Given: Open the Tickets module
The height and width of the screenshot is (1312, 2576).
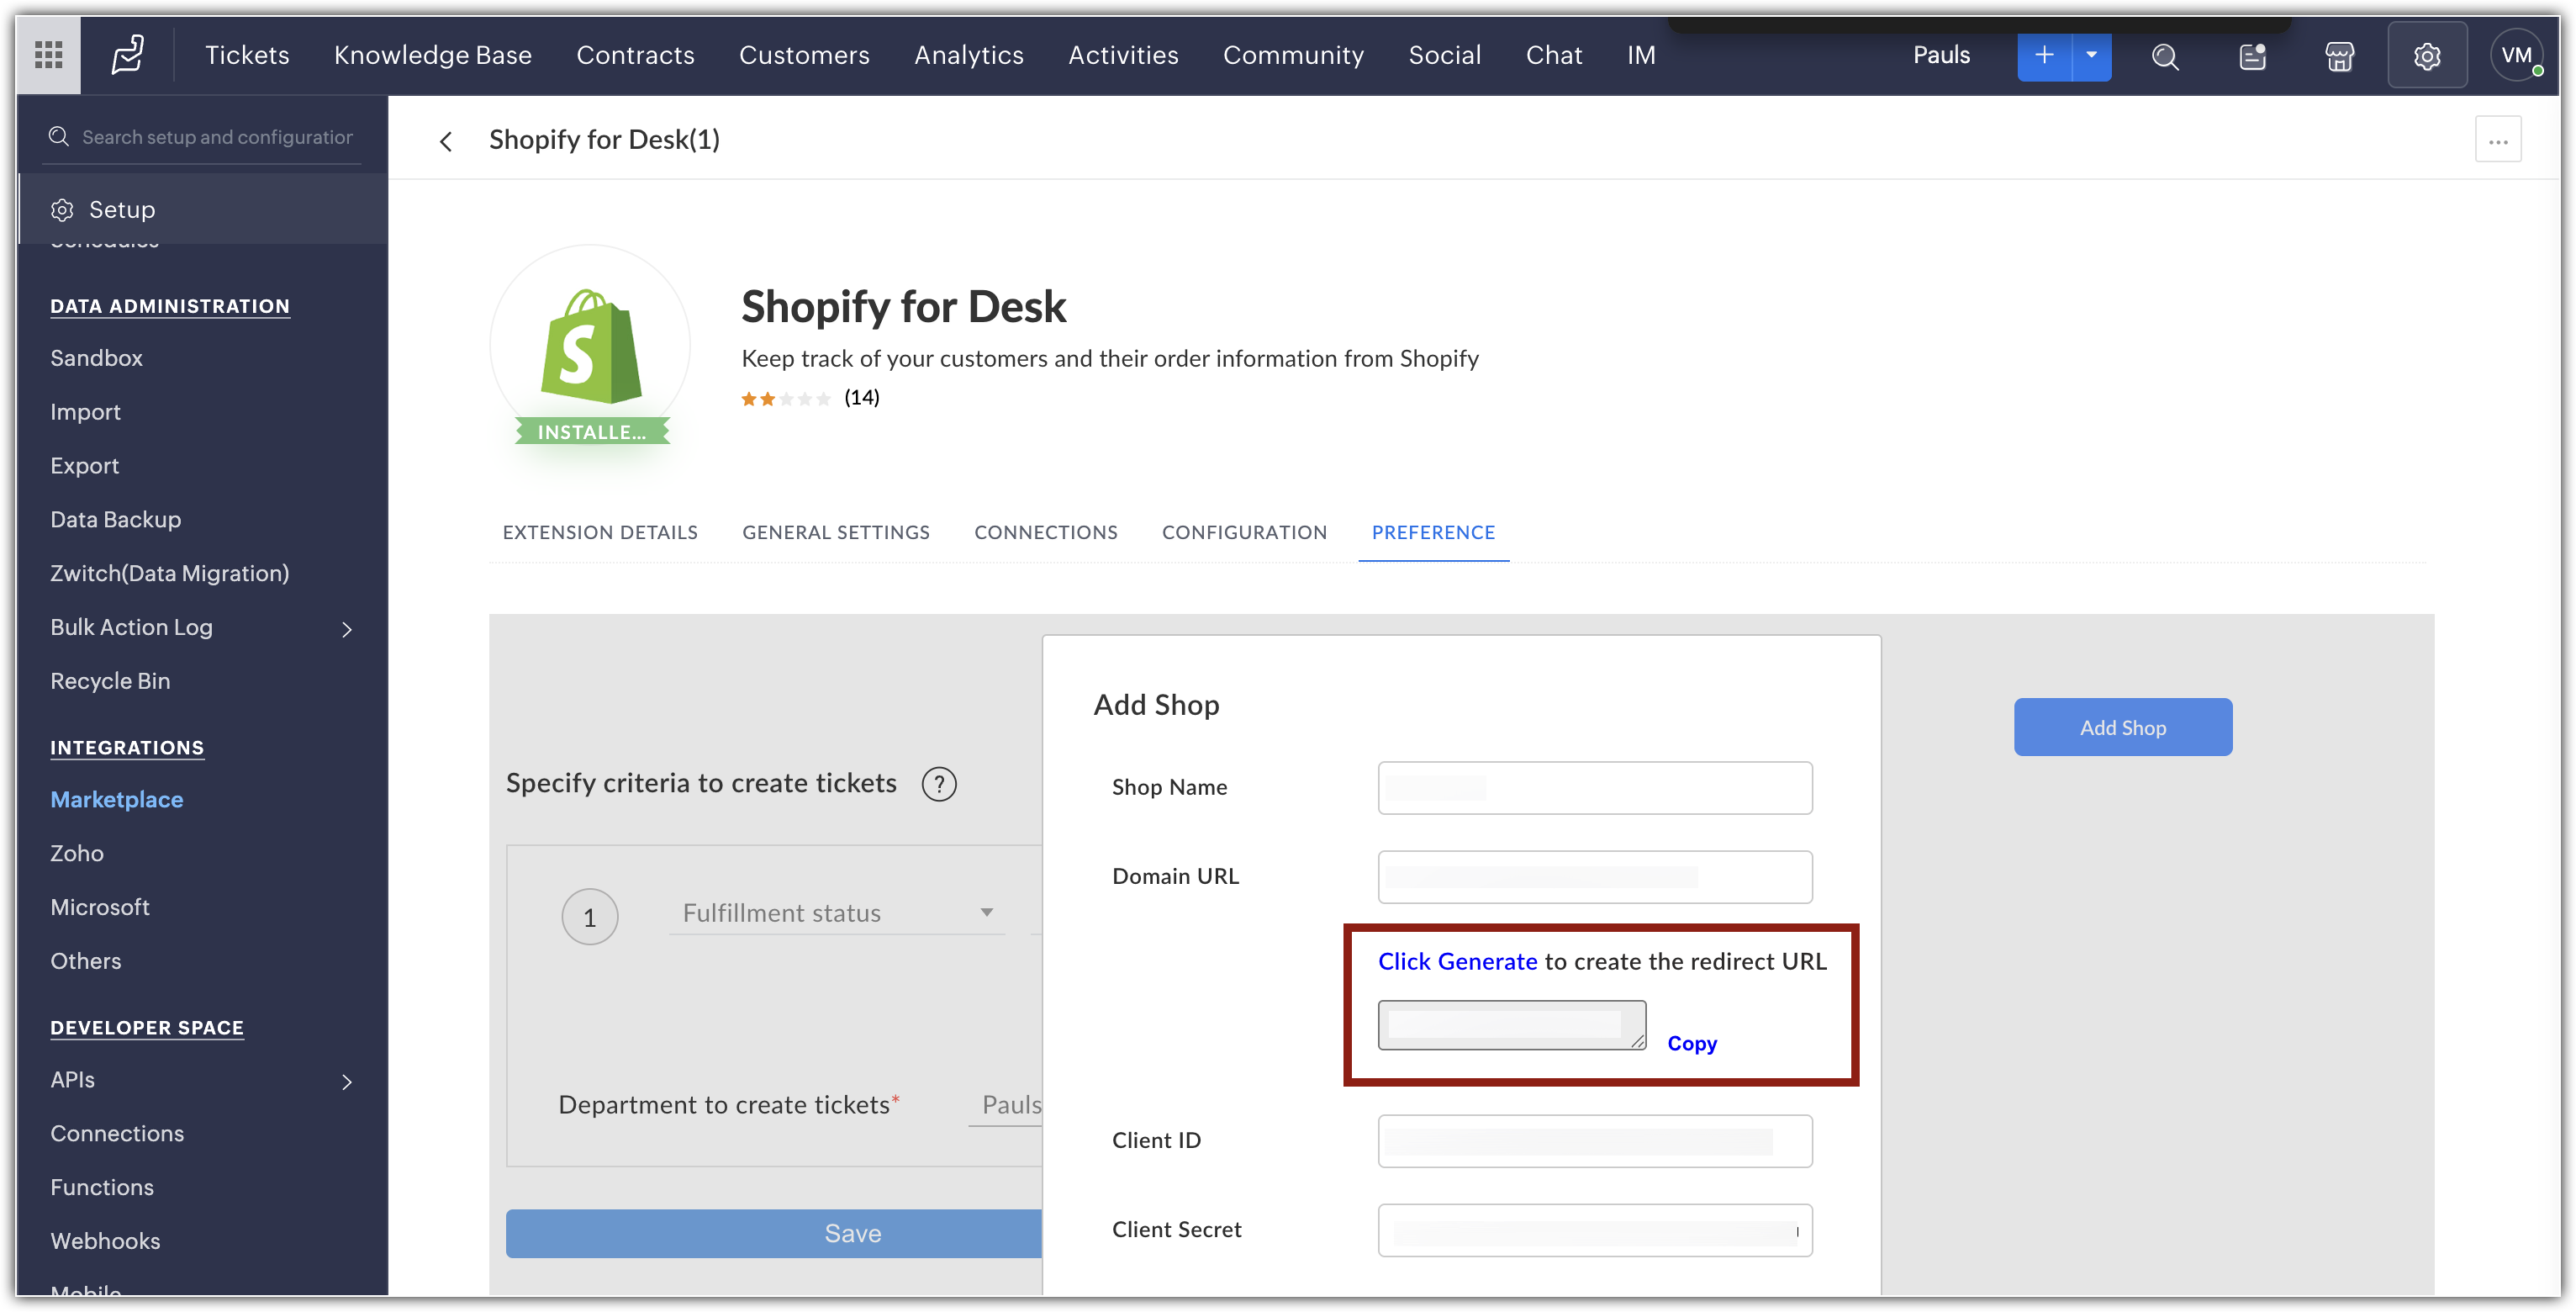Looking at the screenshot, I should pyautogui.click(x=247, y=55).
